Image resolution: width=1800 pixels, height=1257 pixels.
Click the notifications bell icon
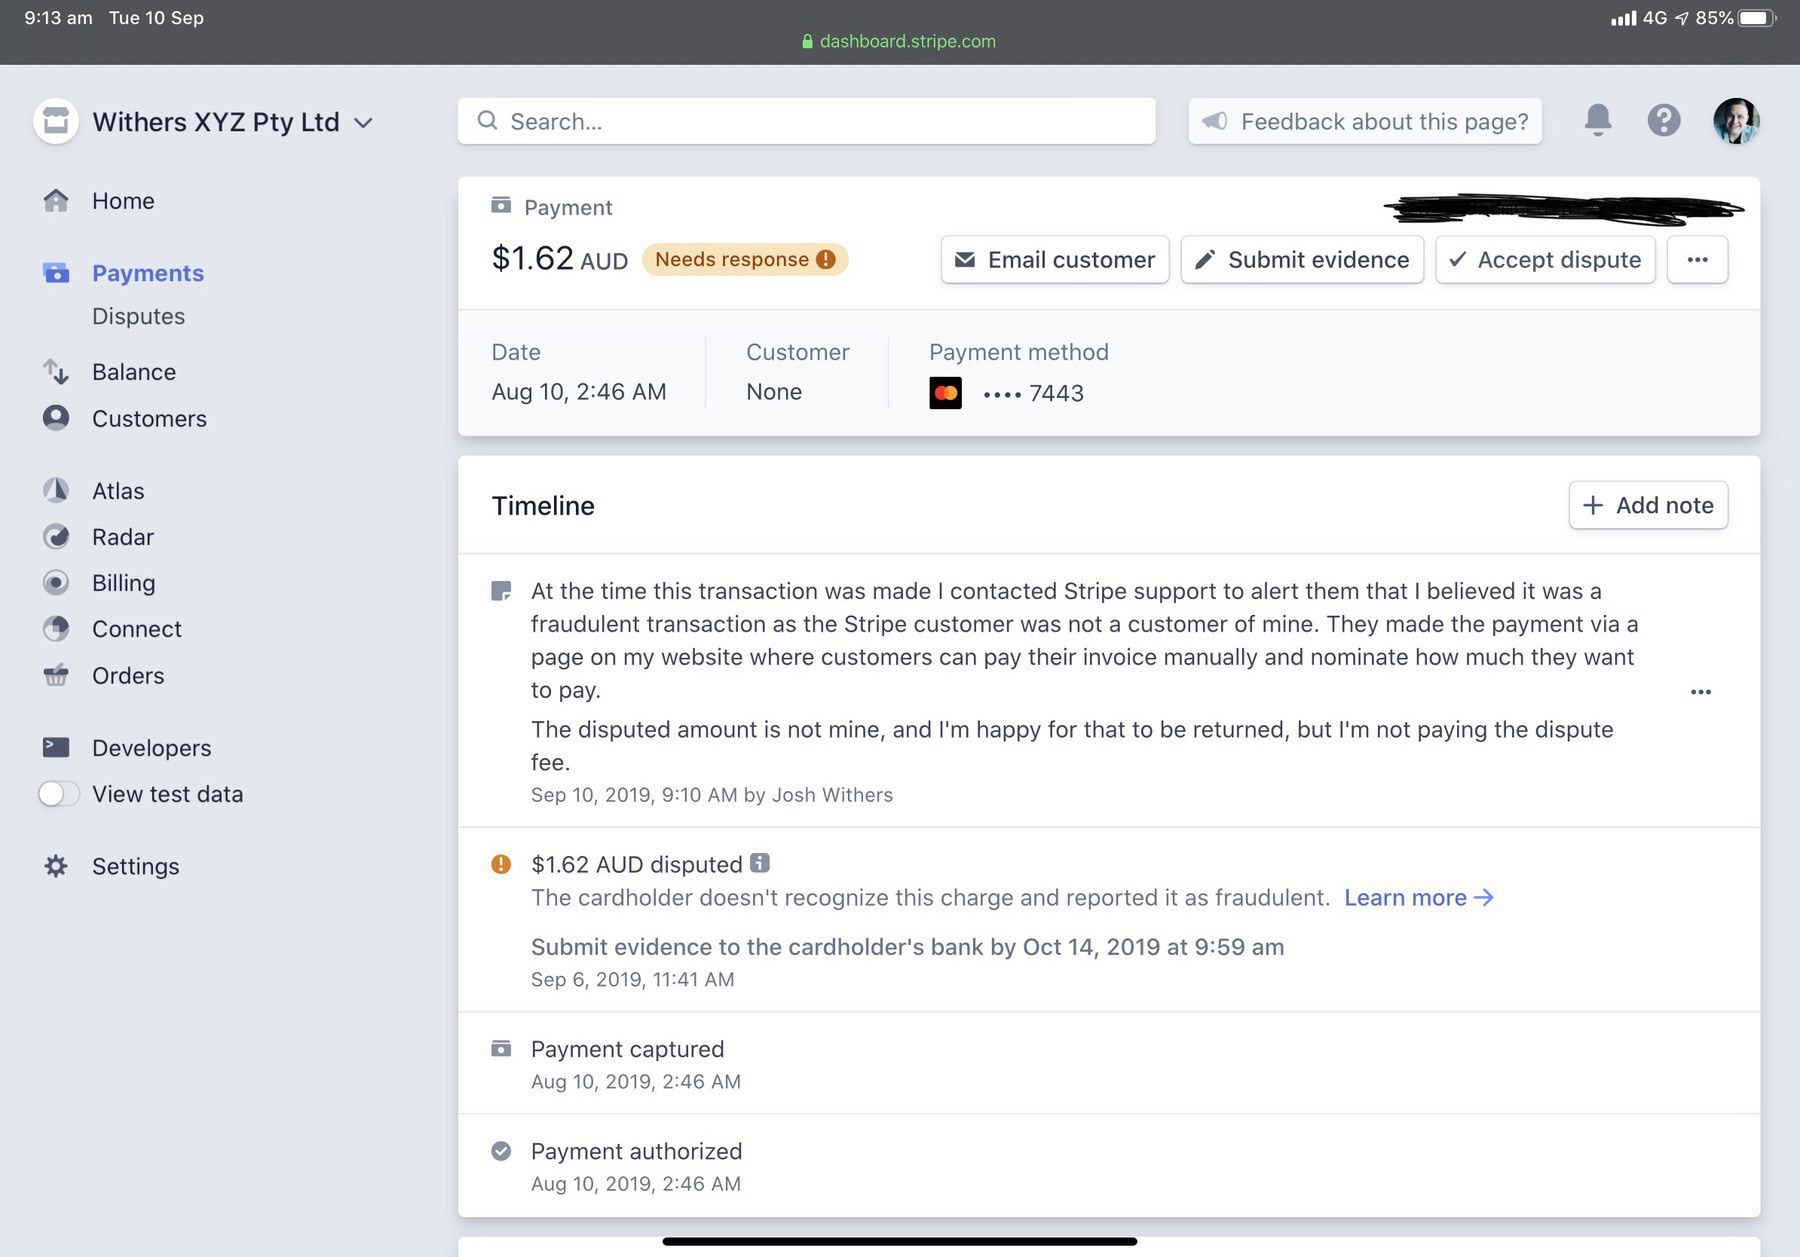(1597, 120)
